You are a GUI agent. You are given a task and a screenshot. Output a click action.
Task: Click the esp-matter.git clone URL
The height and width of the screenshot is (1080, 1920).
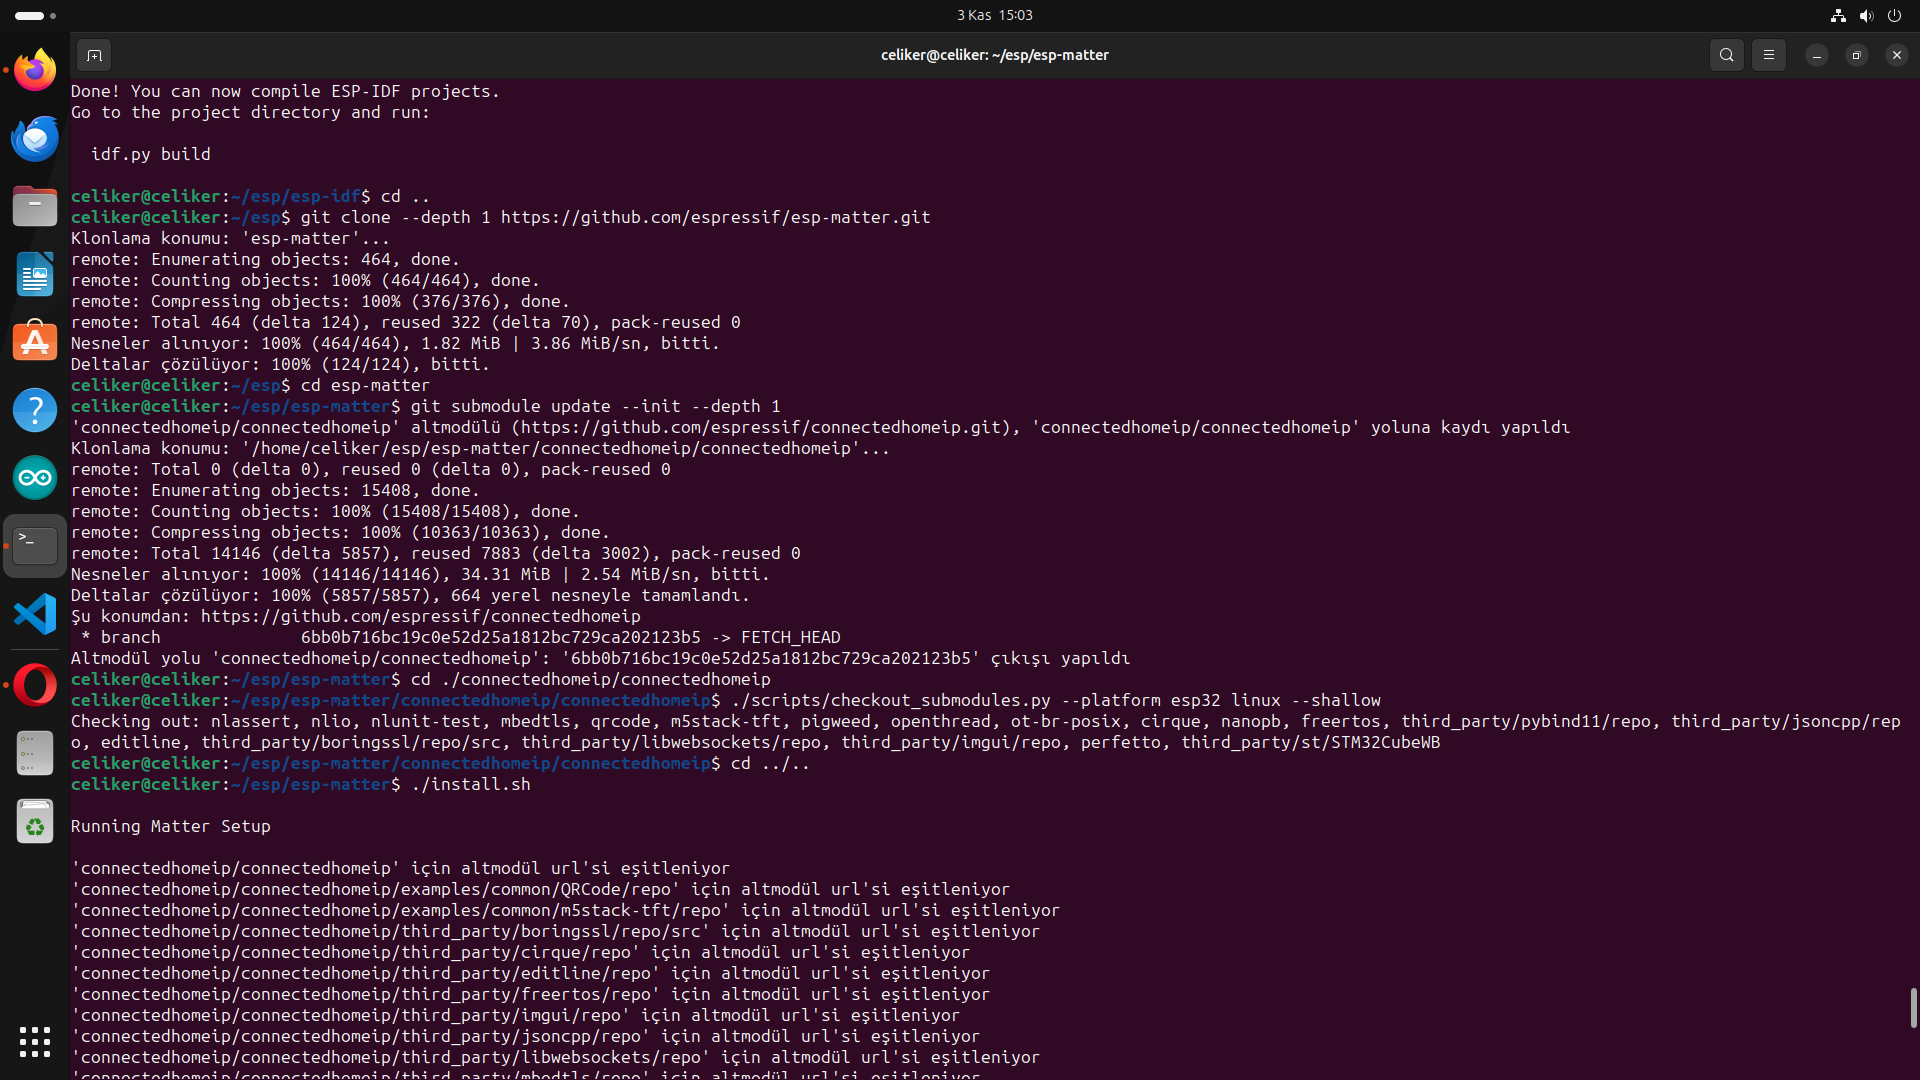coord(715,217)
